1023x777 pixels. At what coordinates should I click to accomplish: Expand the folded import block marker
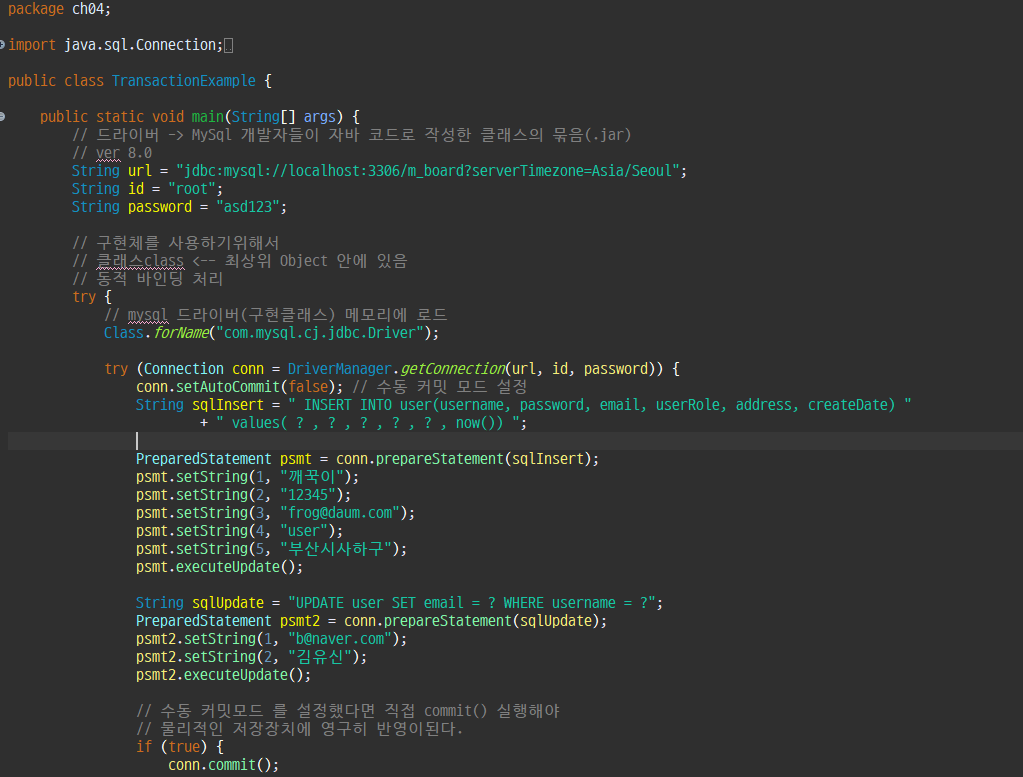2,45
